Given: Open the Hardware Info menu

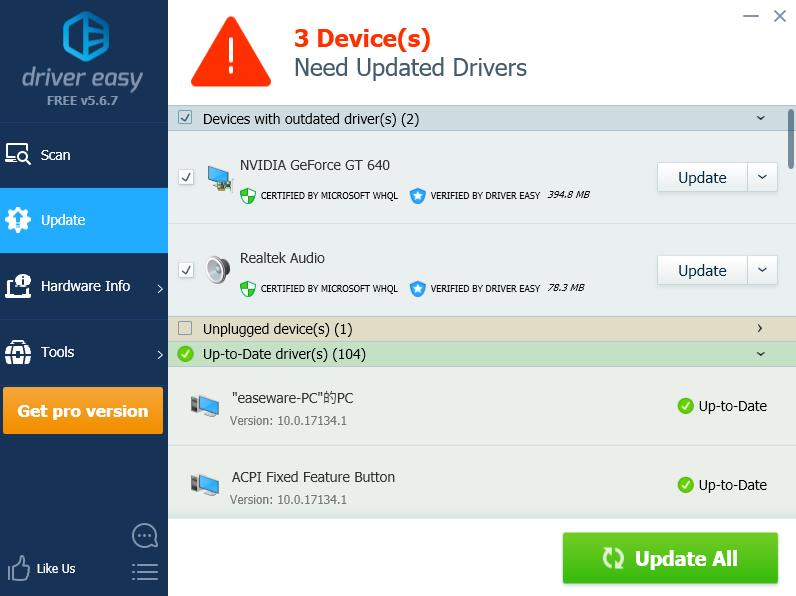Looking at the screenshot, I should pyautogui.click(x=84, y=286).
